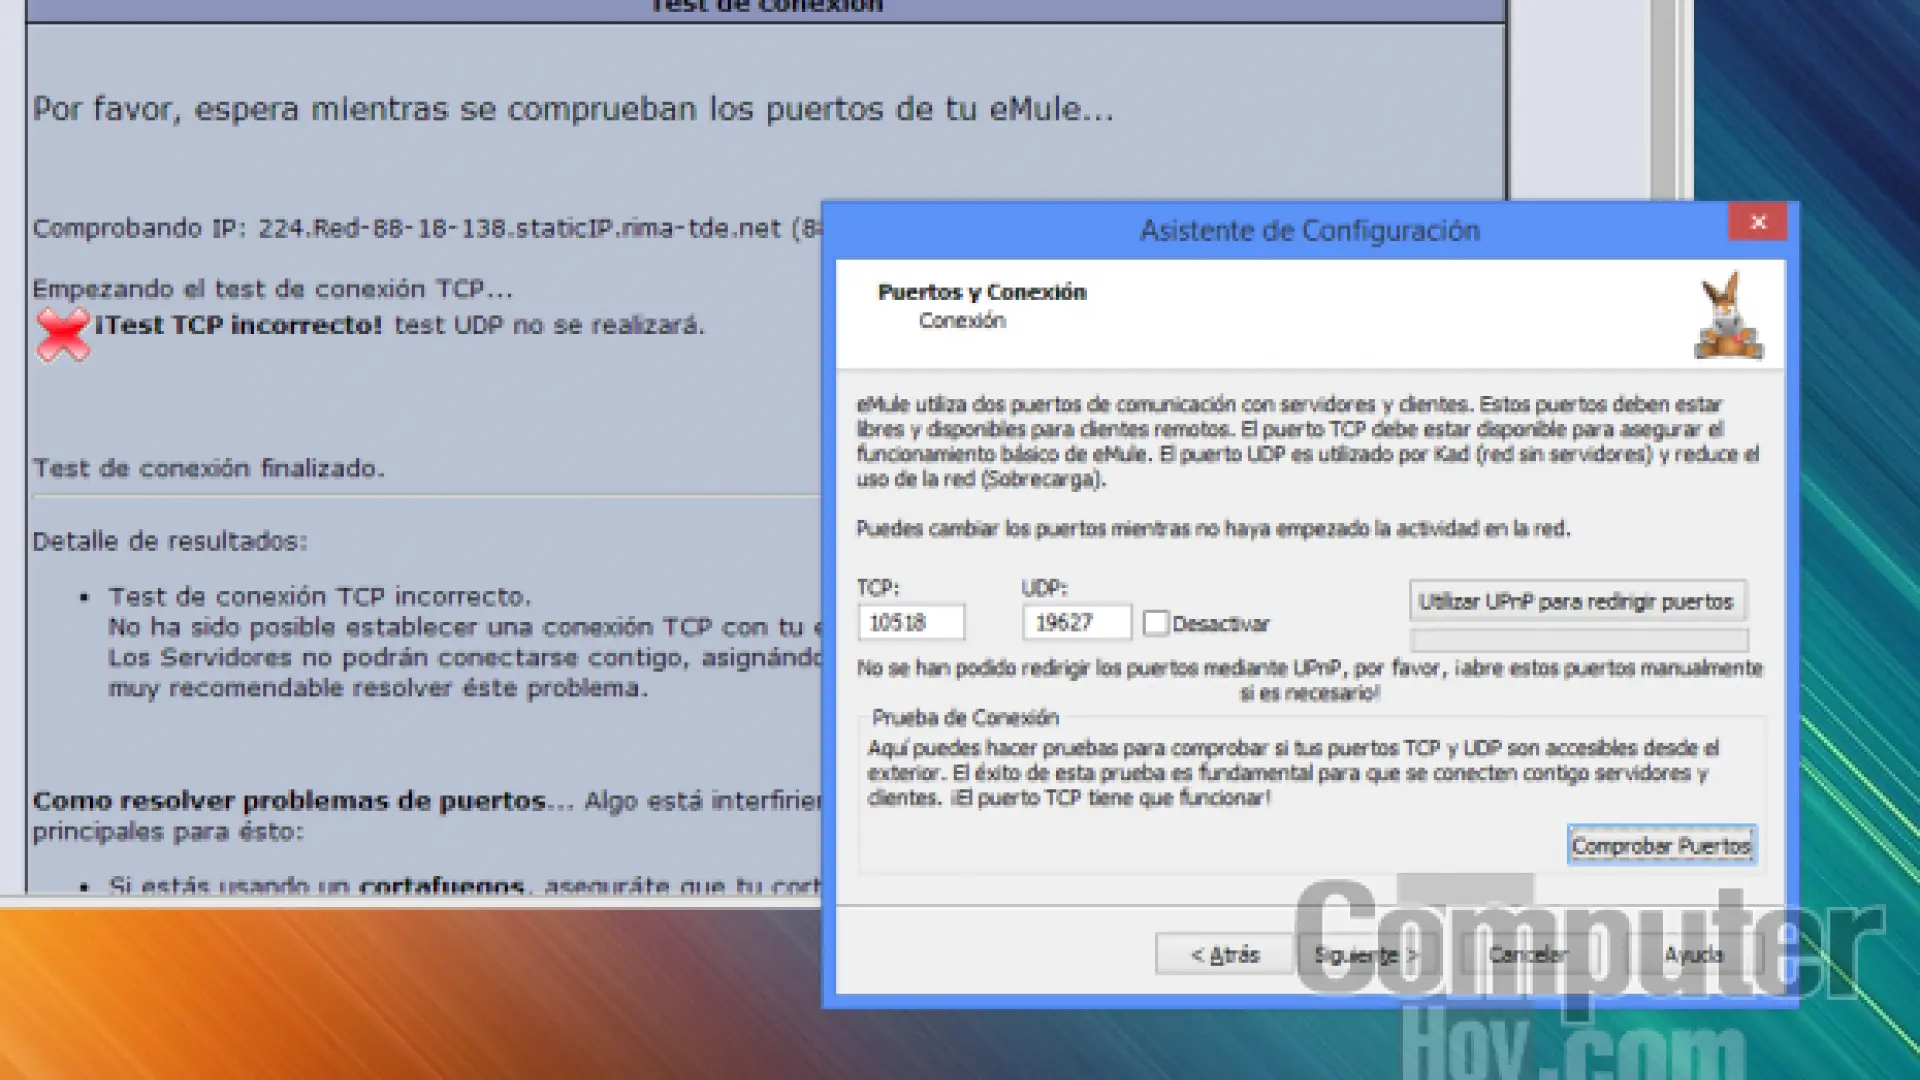The height and width of the screenshot is (1080, 1920).
Task: Click the bold cortafuegos word
Action: (x=441, y=885)
